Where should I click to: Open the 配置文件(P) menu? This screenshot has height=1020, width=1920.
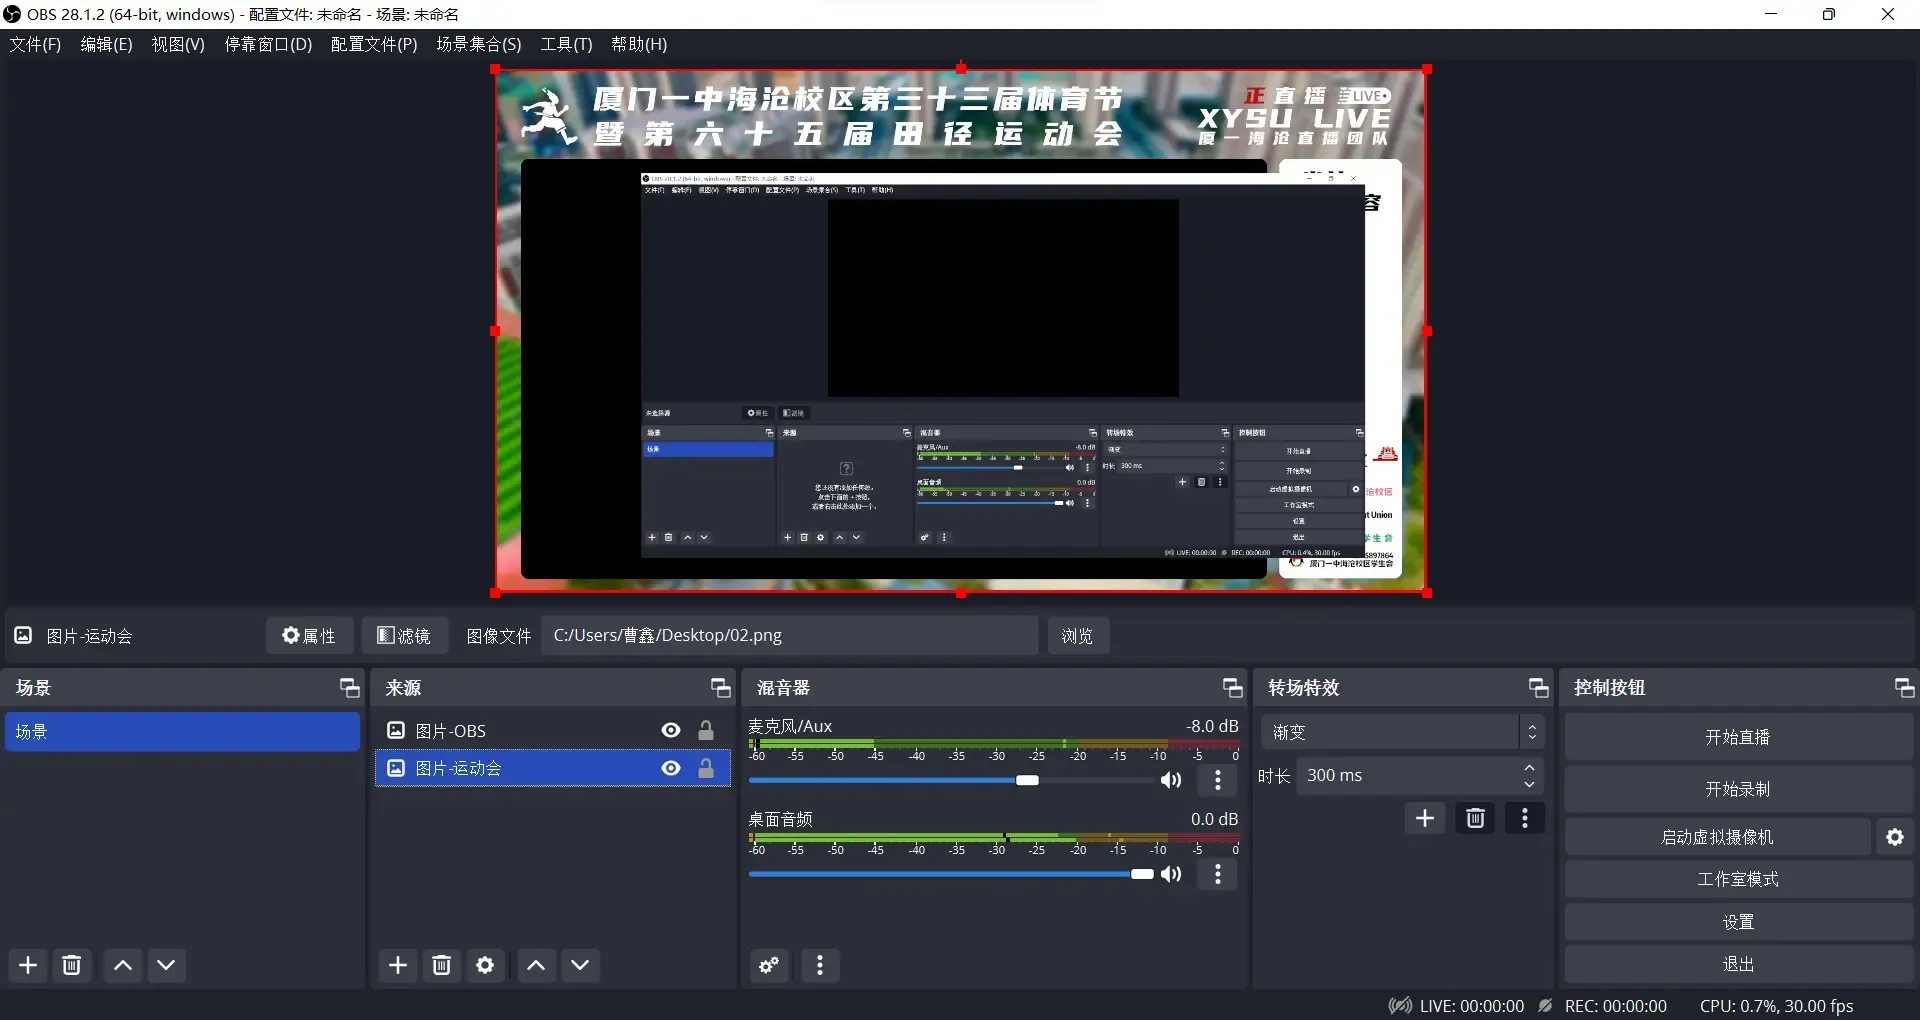pos(374,44)
